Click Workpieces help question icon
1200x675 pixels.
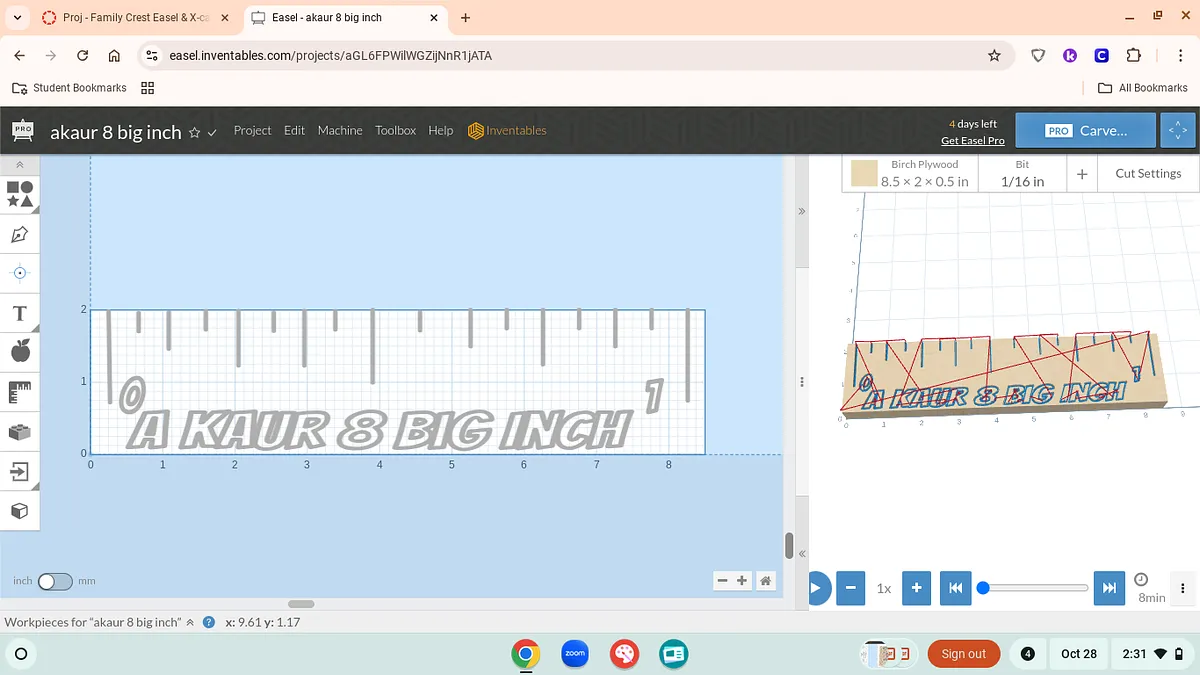click(x=209, y=622)
